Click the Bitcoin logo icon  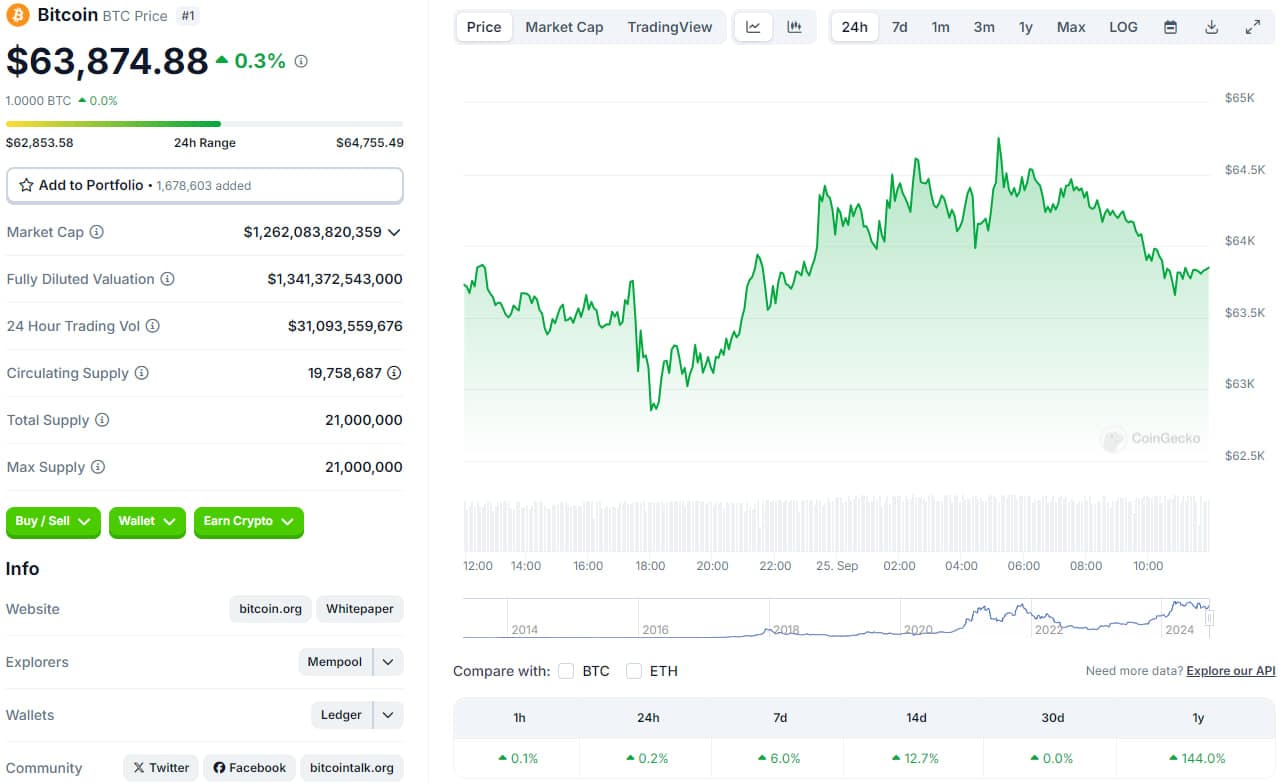click(x=18, y=15)
